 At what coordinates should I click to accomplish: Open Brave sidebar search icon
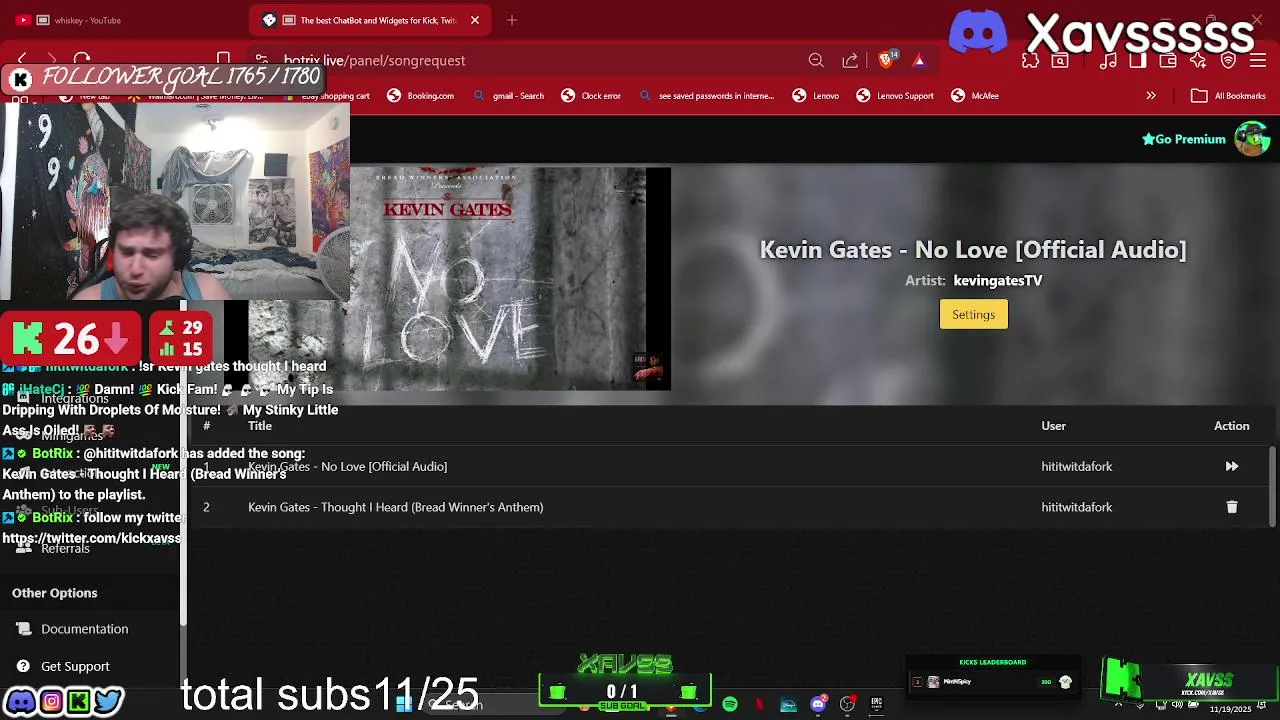coord(1060,60)
